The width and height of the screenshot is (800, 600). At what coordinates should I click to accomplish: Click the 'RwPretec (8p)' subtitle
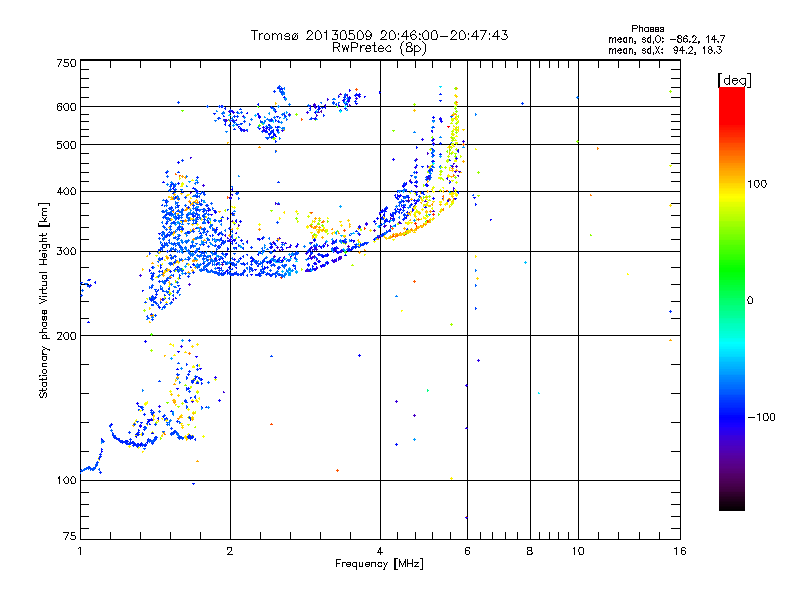[379, 48]
